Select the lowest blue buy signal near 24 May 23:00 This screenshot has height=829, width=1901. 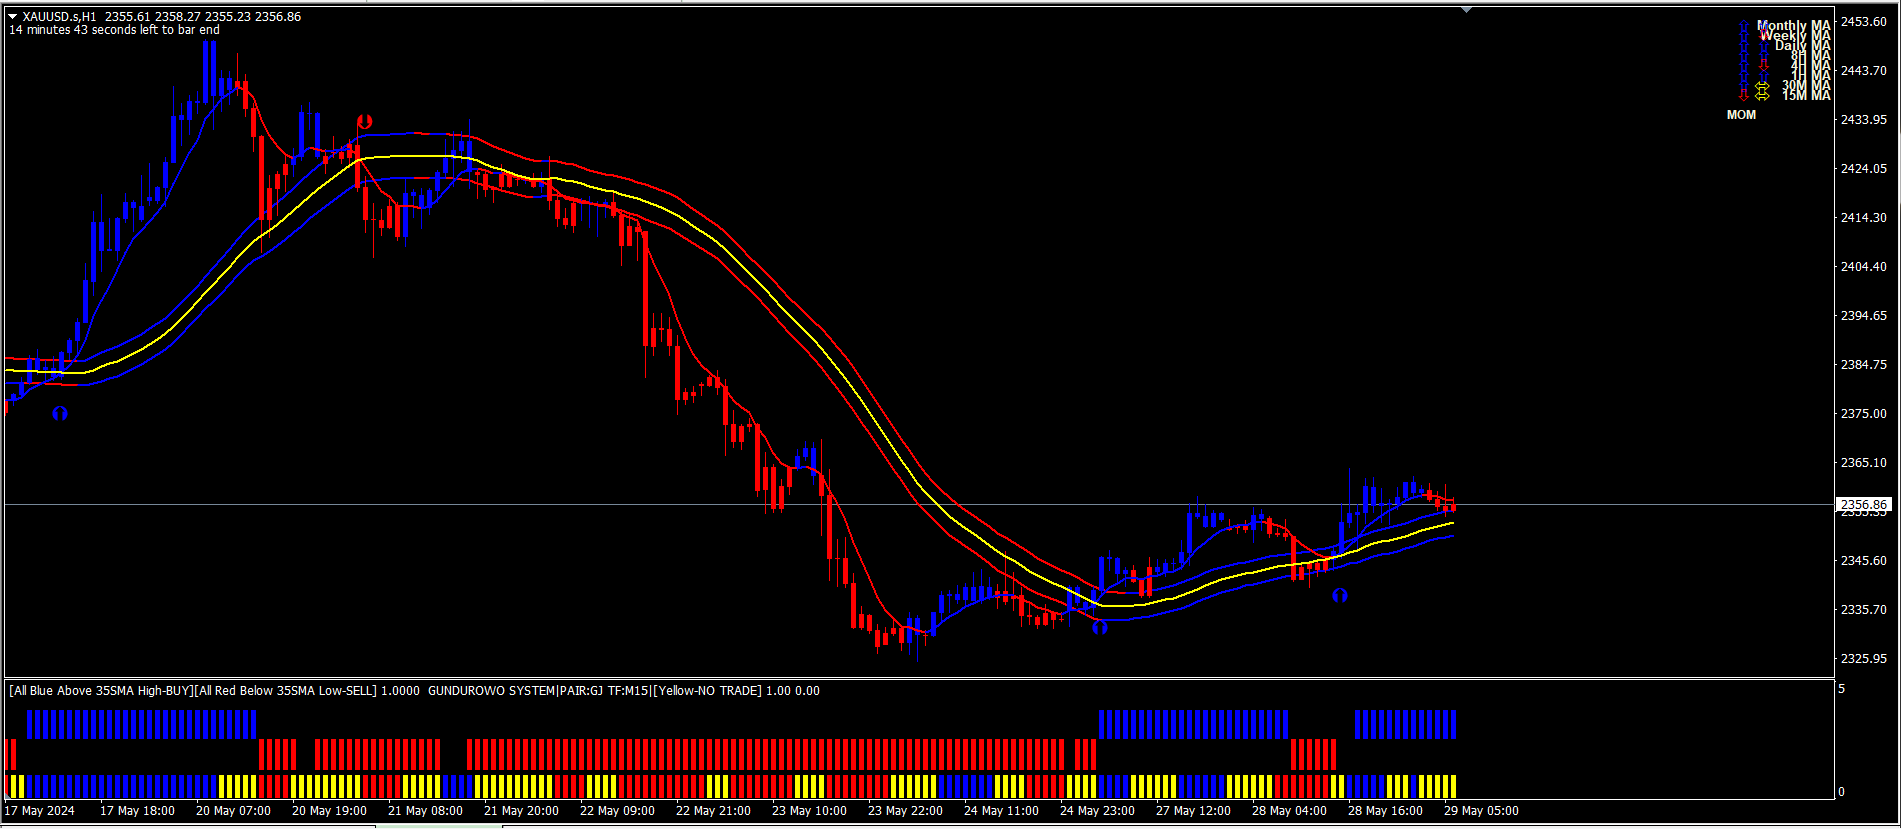click(x=1100, y=627)
